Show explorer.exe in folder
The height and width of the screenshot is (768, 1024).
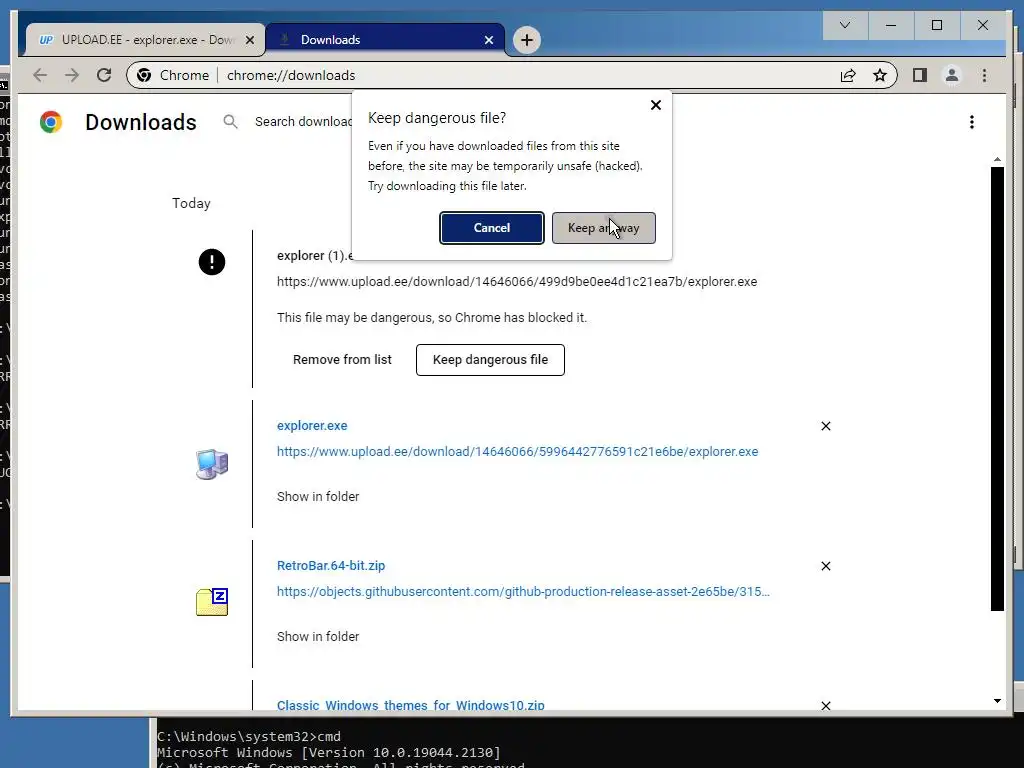[318, 496]
